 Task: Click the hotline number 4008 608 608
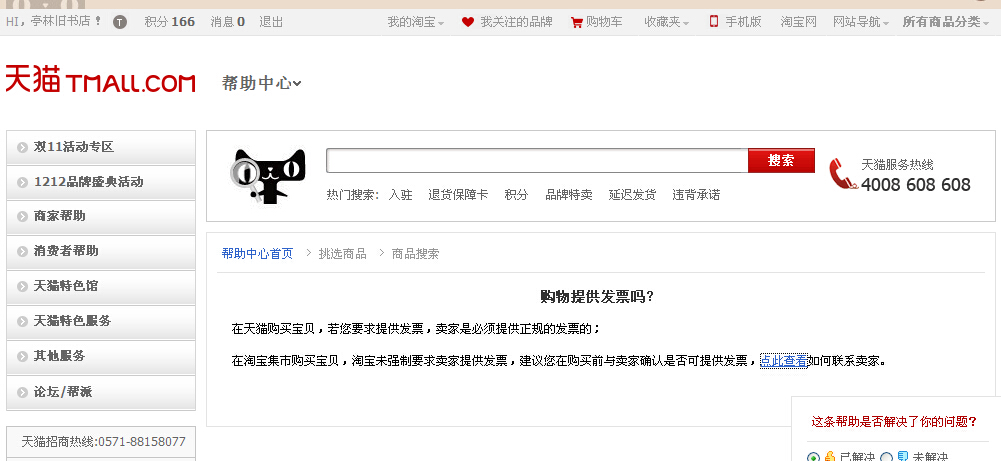pos(915,185)
